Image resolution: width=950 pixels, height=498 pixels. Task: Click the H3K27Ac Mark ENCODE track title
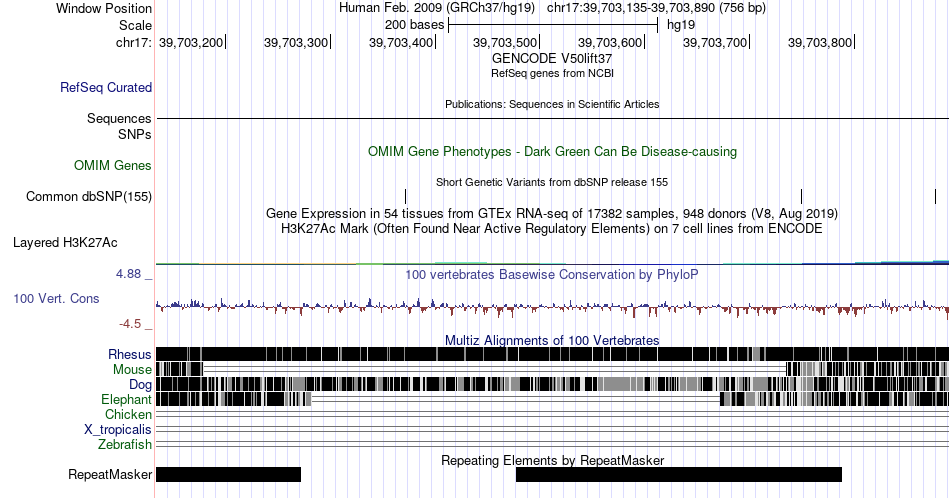point(552,228)
